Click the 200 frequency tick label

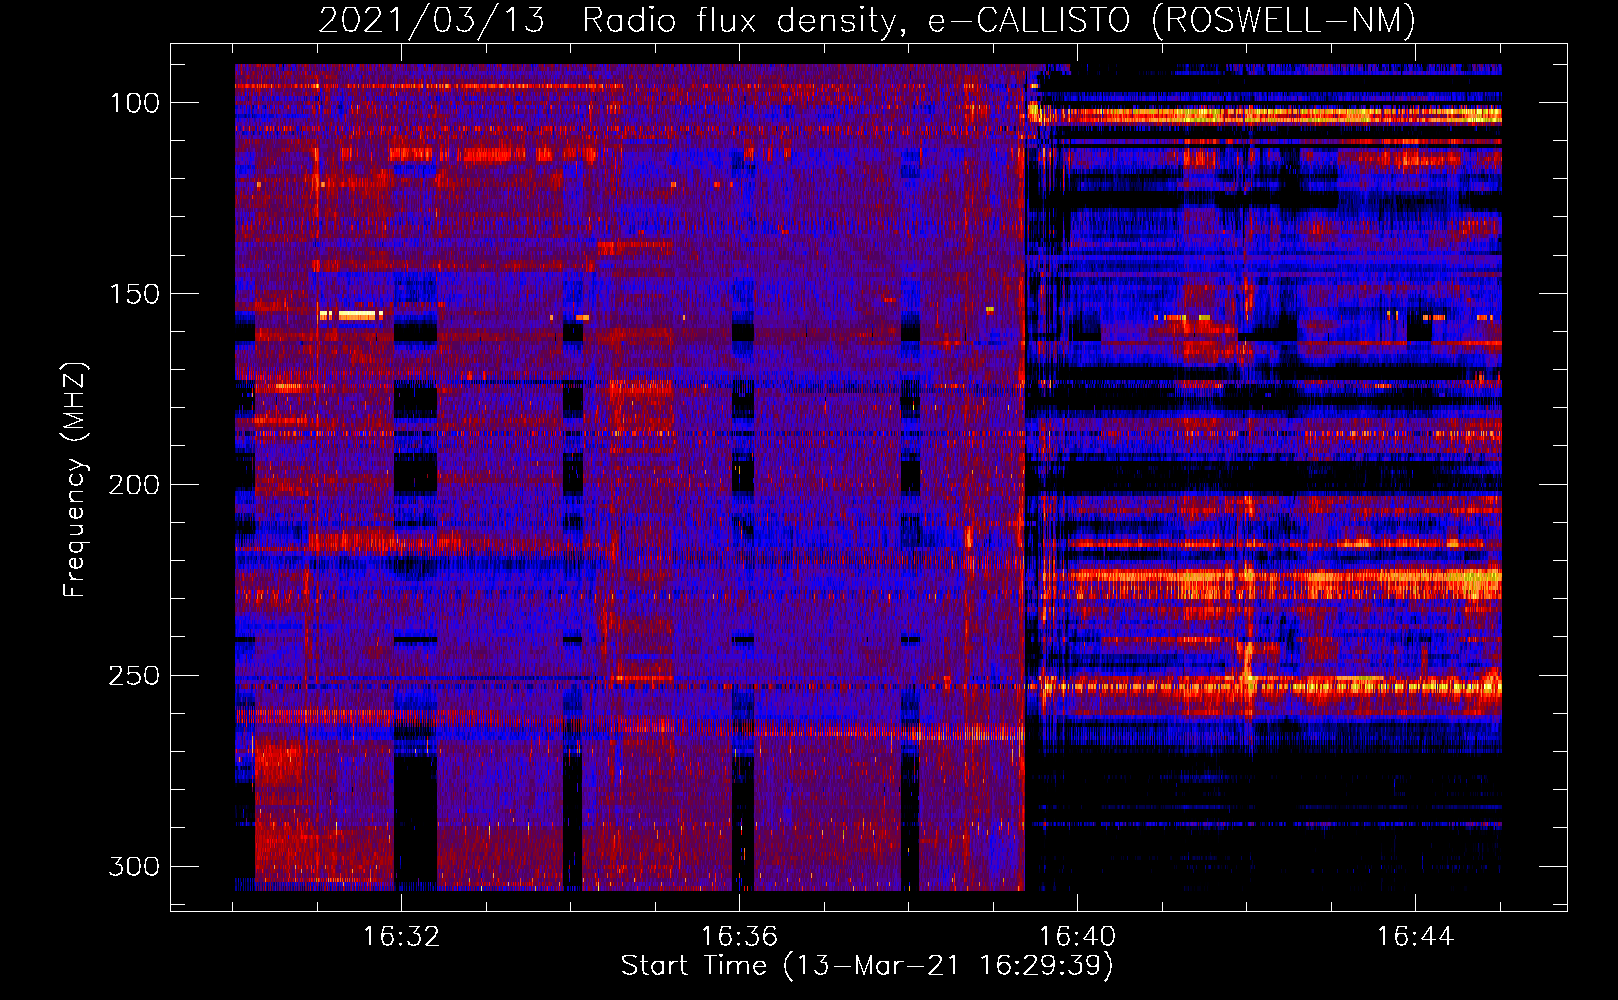(134, 485)
